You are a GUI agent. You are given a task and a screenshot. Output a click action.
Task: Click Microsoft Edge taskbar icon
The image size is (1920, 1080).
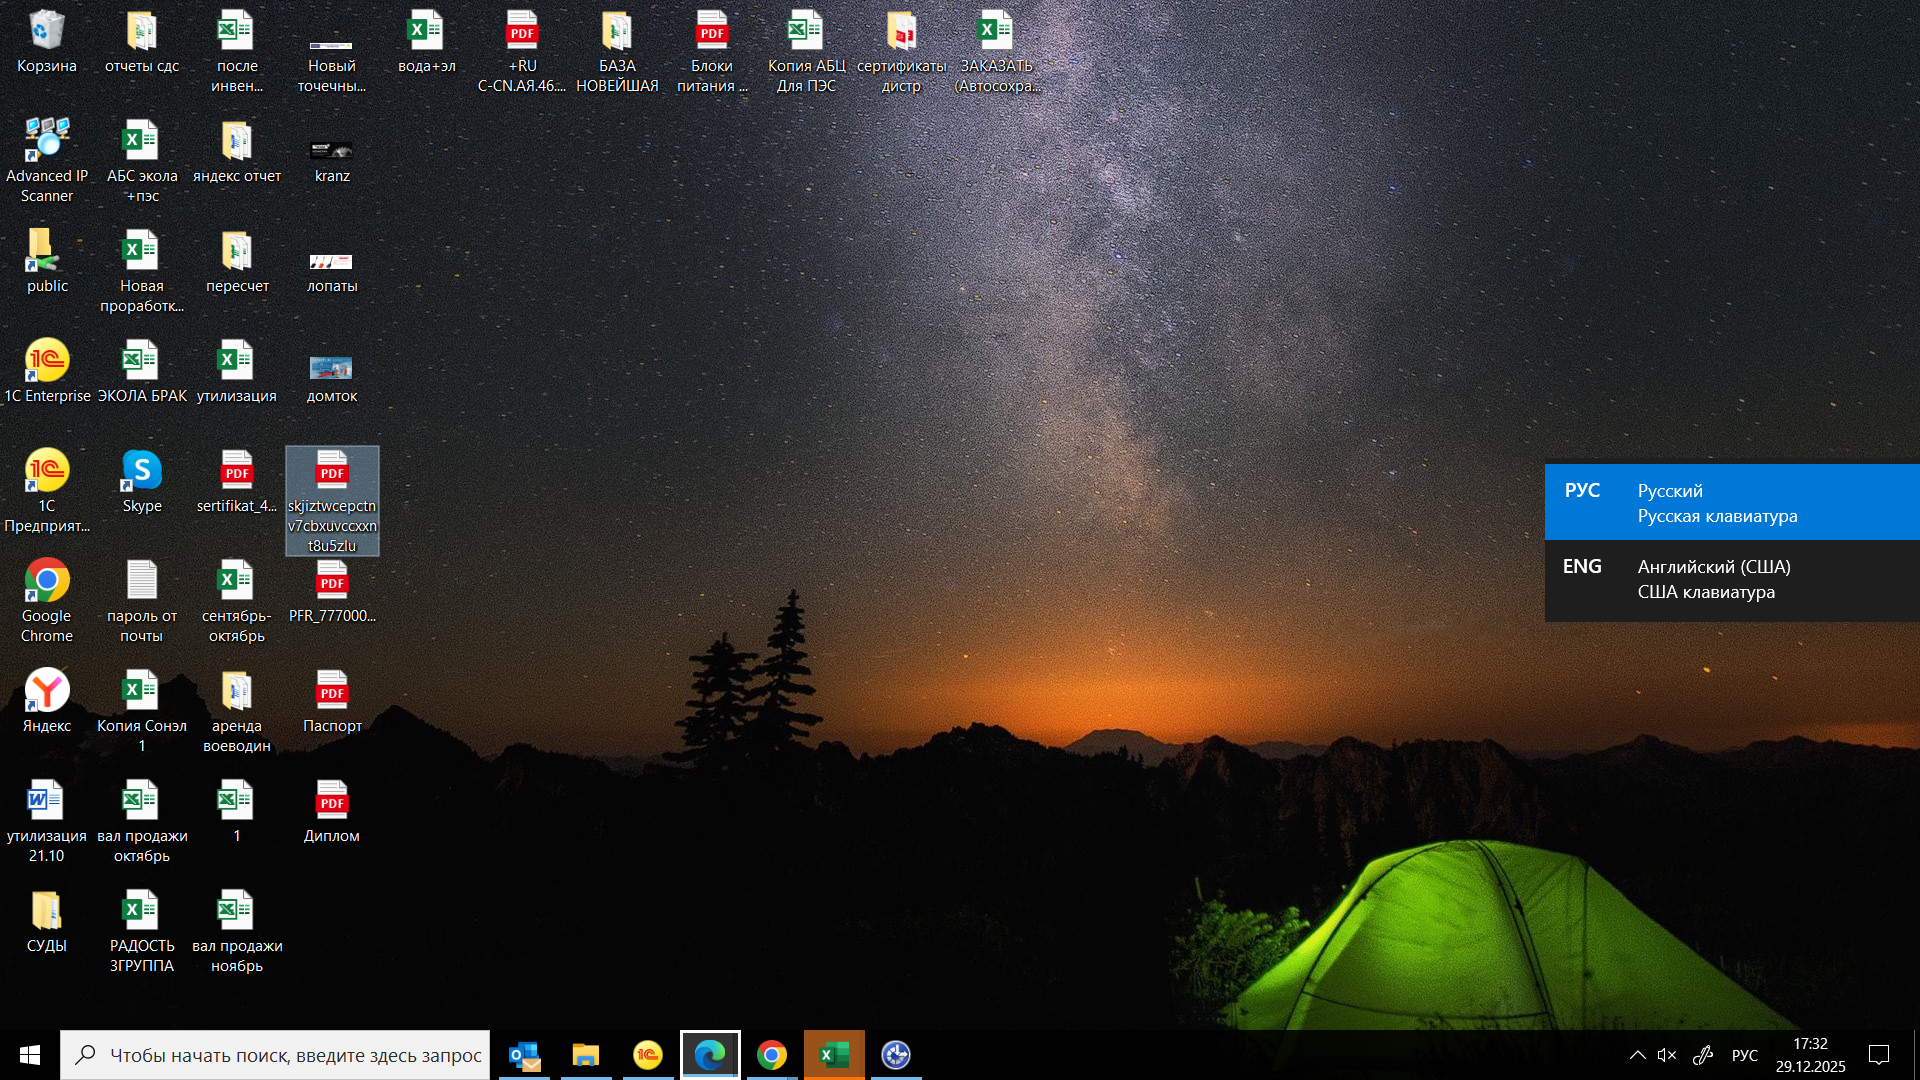point(710,1055)
